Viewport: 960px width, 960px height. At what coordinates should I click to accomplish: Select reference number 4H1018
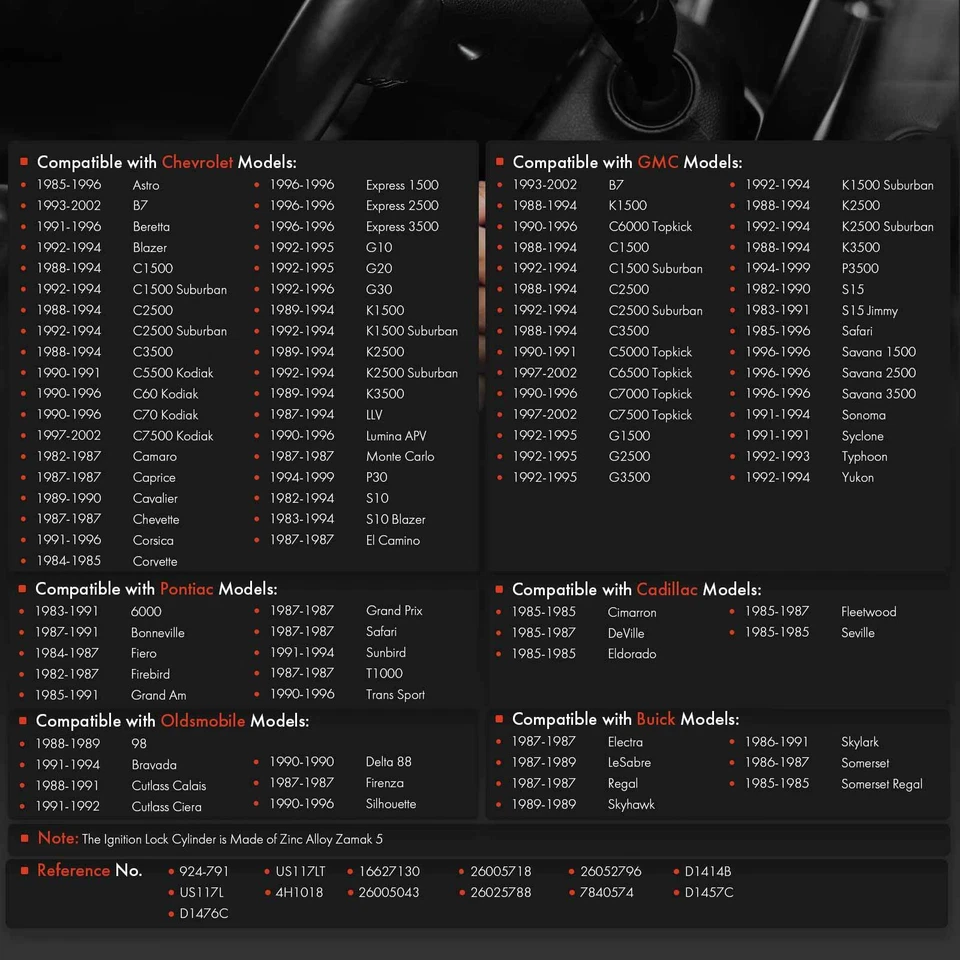(x=299, y=892)
